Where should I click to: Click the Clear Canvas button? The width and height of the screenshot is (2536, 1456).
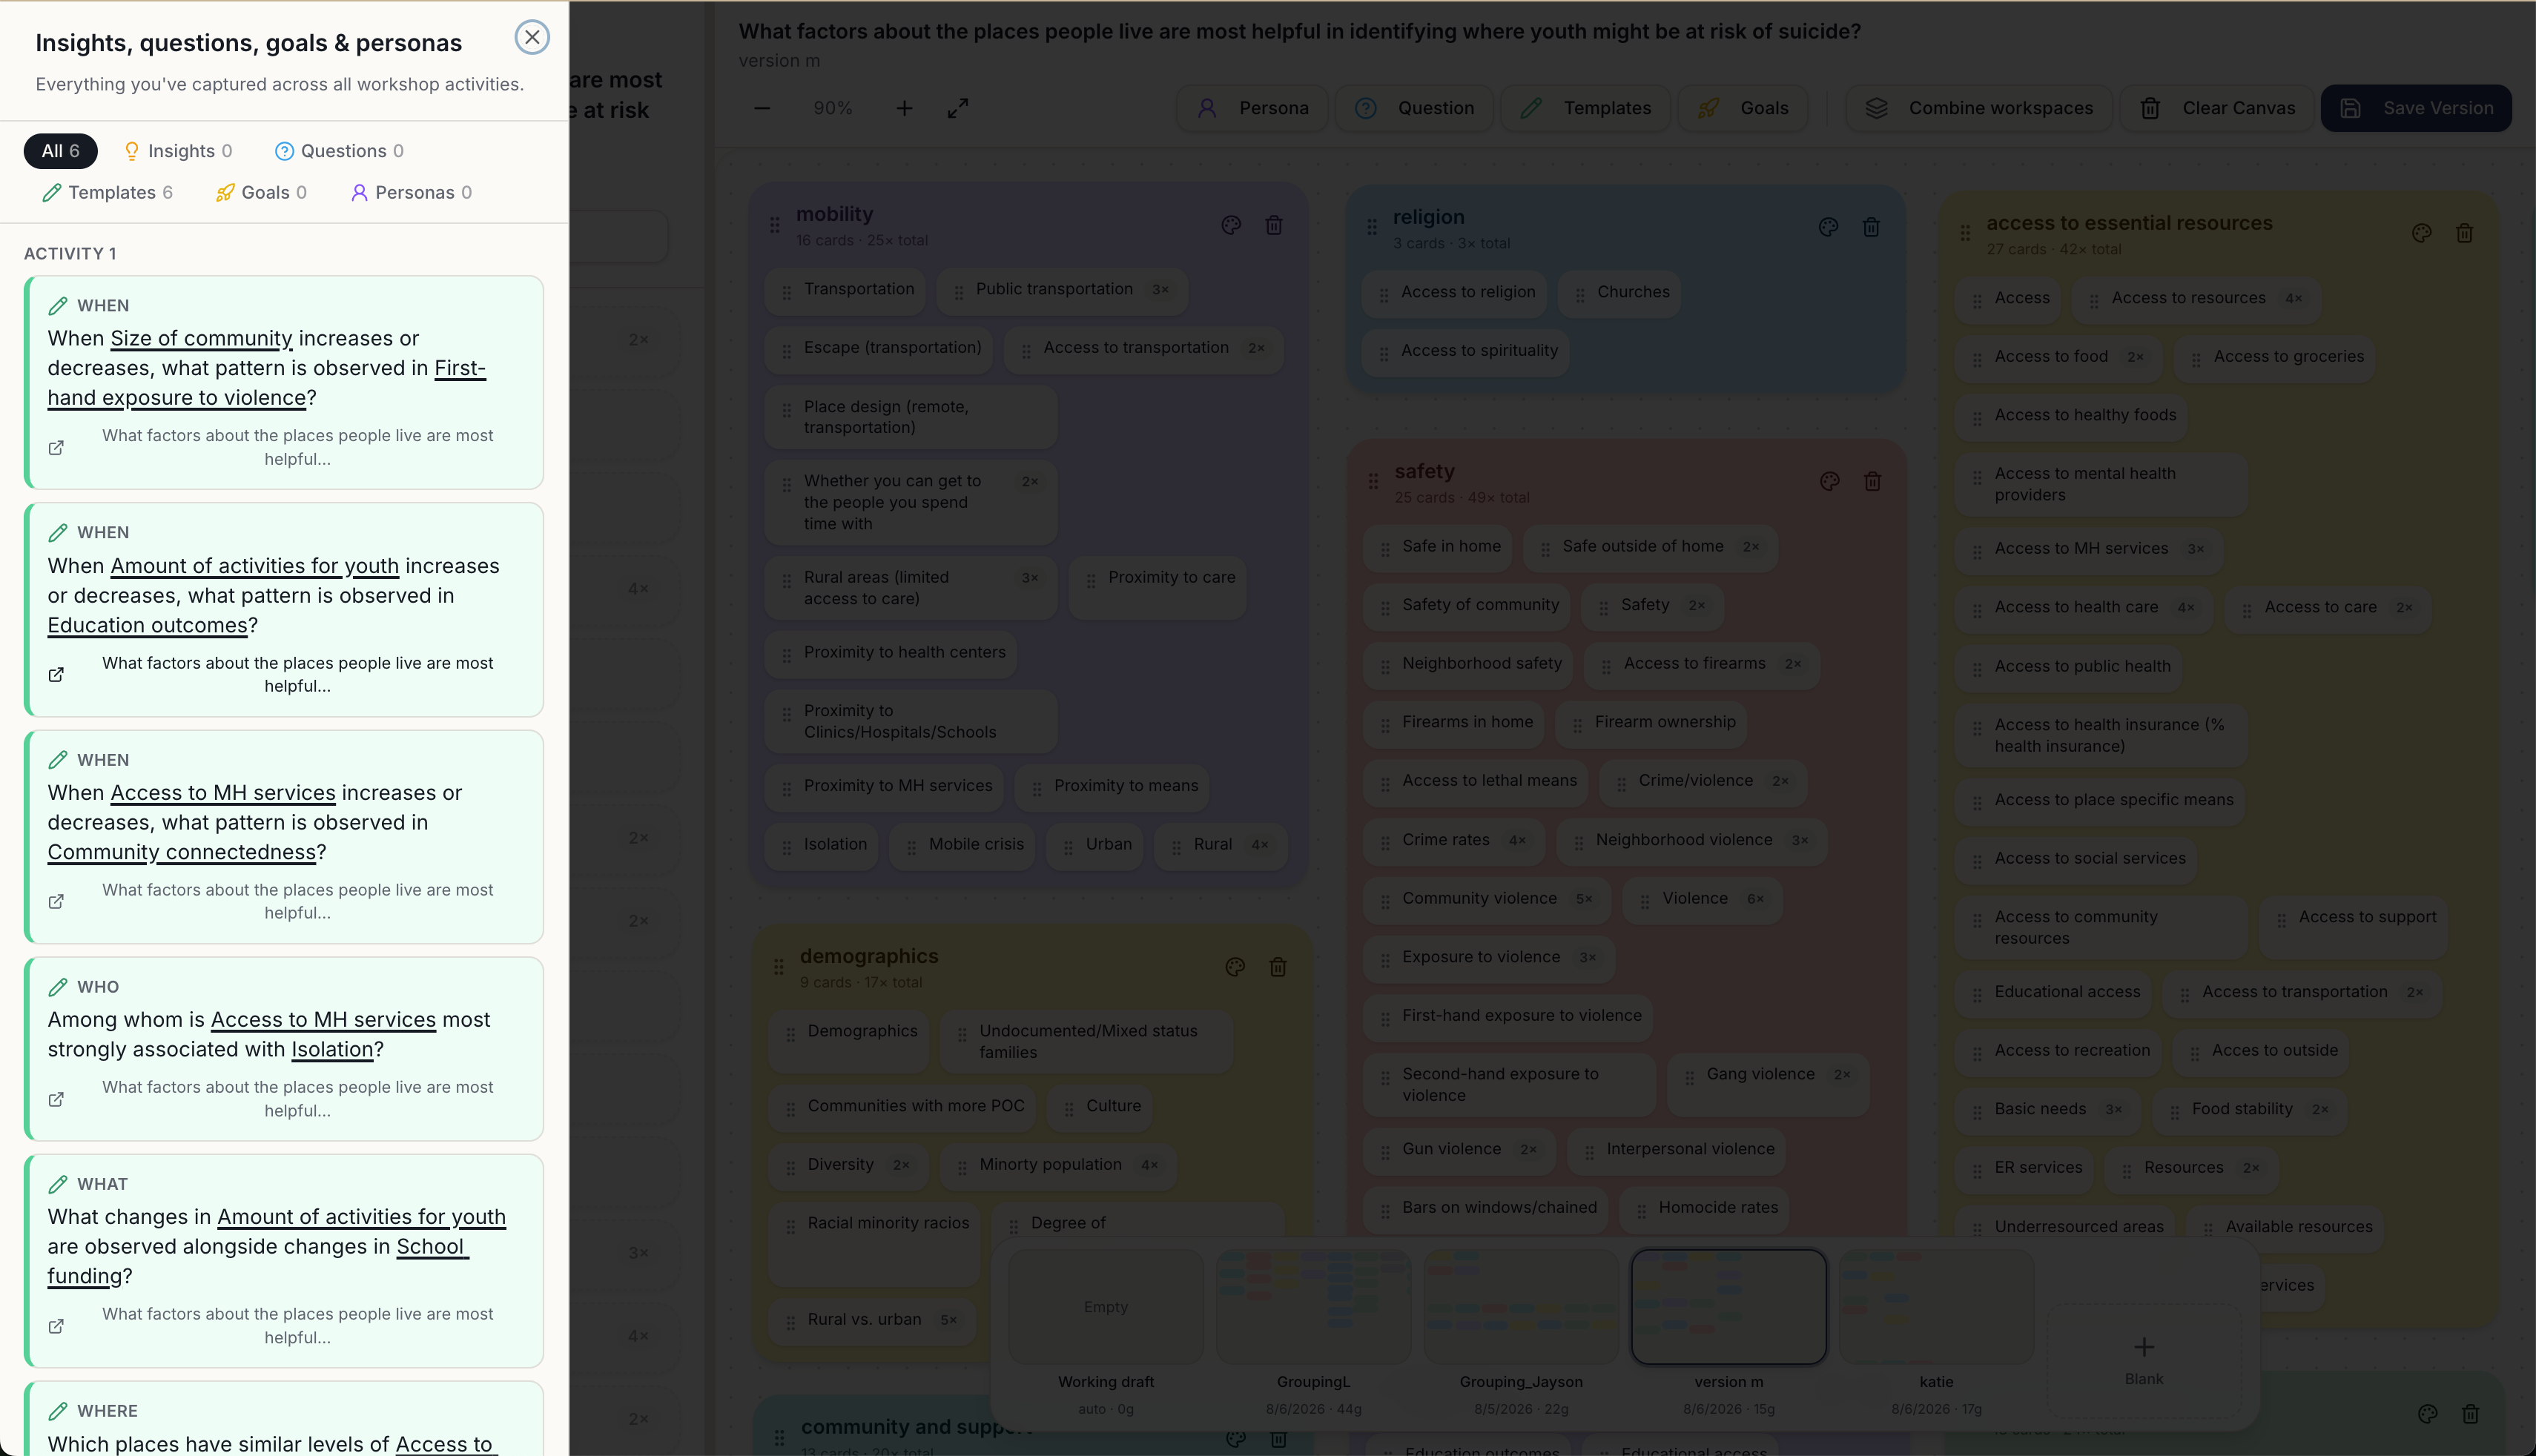[2217, 108]
